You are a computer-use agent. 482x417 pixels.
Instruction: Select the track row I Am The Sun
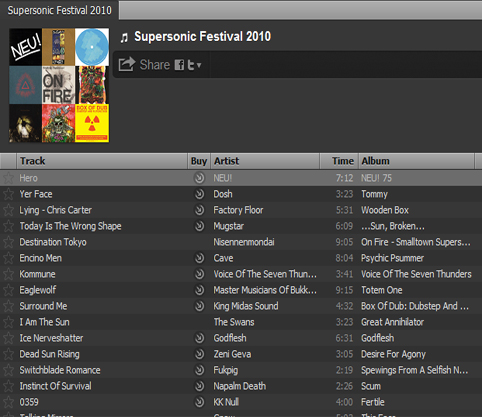[x=241, y=322]
